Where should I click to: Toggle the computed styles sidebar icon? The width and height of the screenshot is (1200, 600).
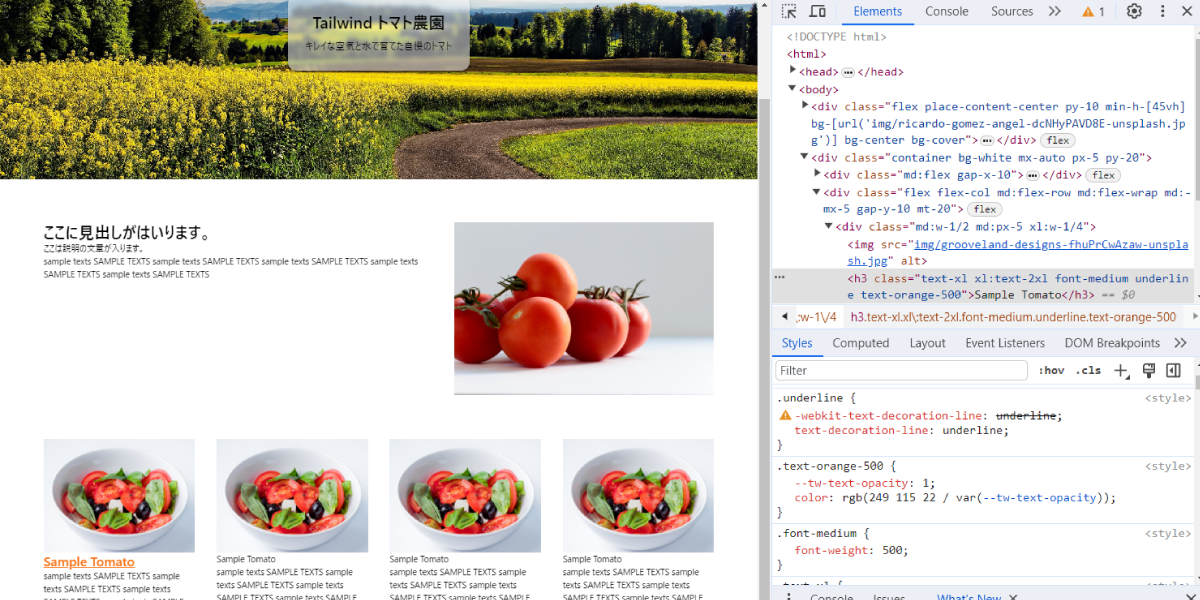click(x=1173, y=371)
